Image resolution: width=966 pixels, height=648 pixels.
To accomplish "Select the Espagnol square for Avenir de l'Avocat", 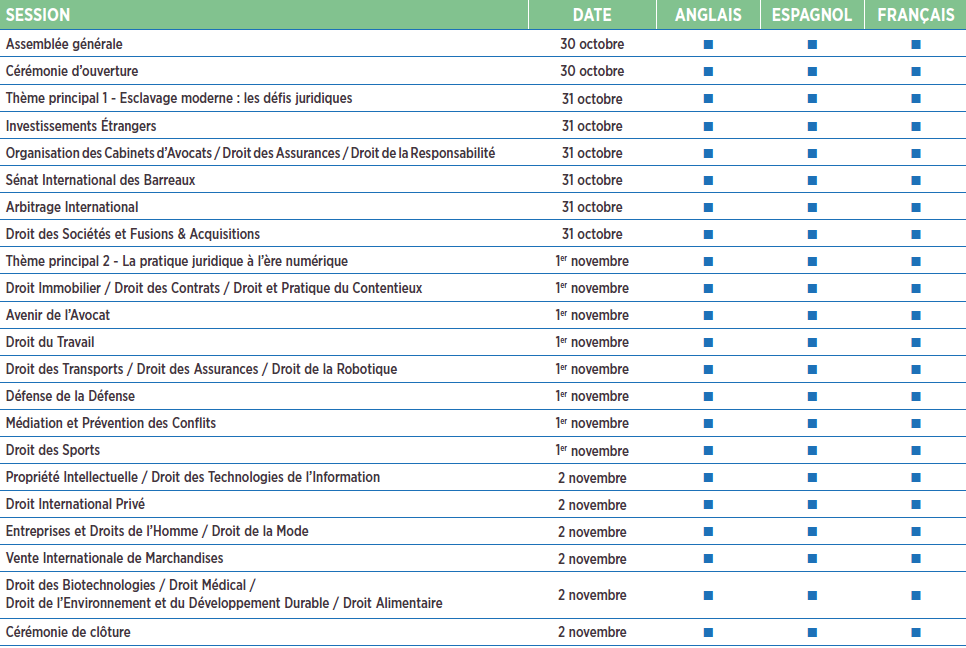I will click(x=812, y=315).
